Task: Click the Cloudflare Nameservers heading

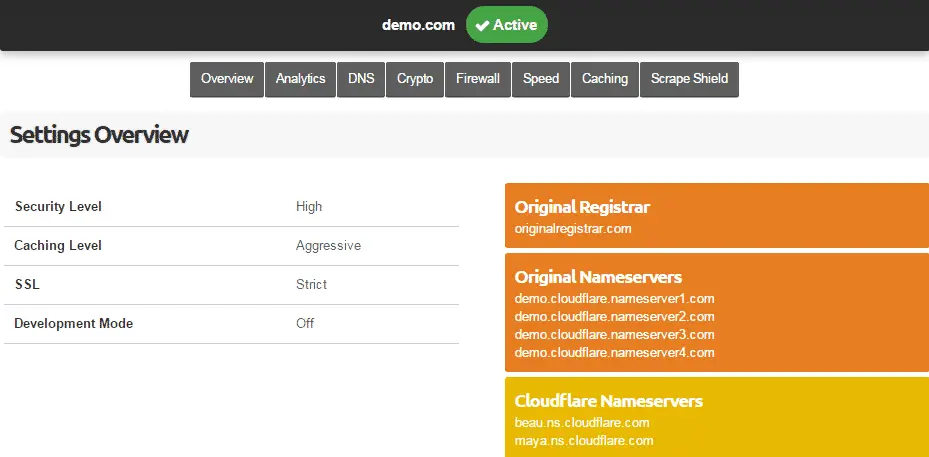Action: 608,401
